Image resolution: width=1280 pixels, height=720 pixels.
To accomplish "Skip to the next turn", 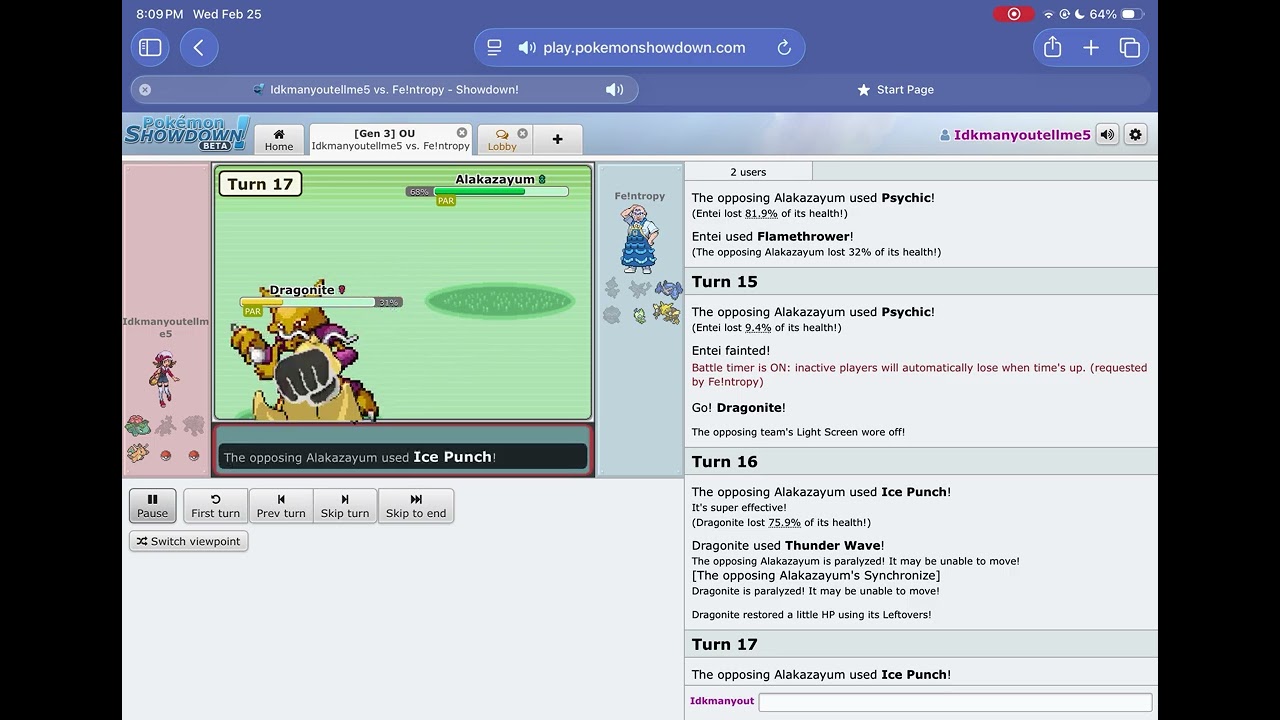I will coord(345,505).
